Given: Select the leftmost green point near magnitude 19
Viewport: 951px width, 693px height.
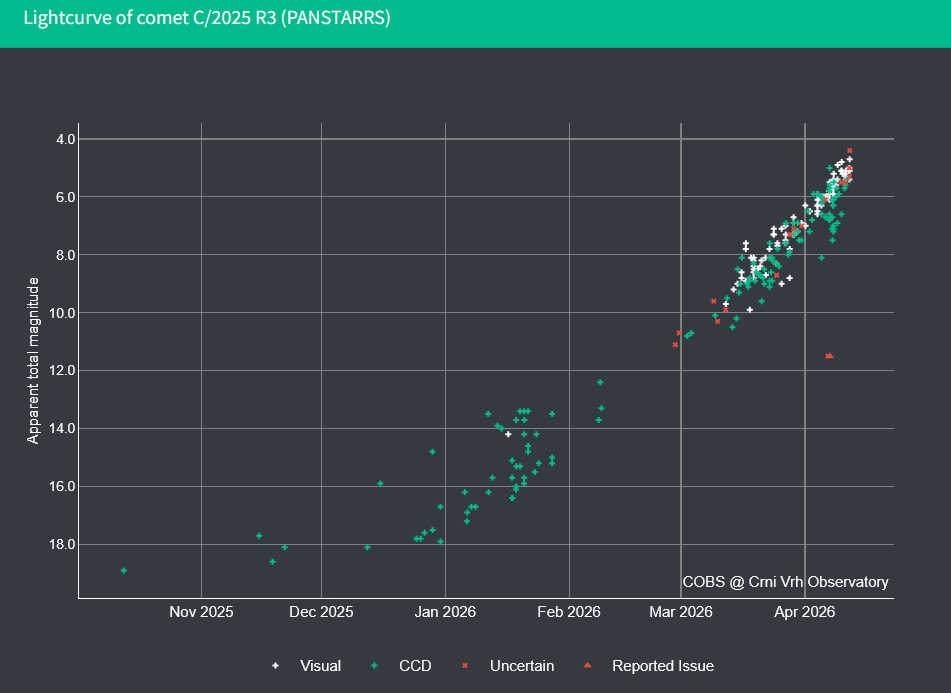Looking at the screenshot, I should [124, 570].
